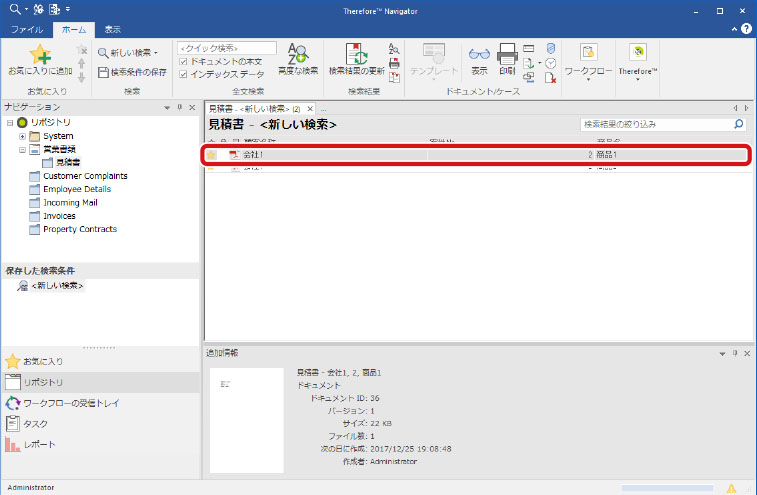Click the 検索結果の絞り込み filter field
The image size is (757, 495).
click(x=656, y=125)
